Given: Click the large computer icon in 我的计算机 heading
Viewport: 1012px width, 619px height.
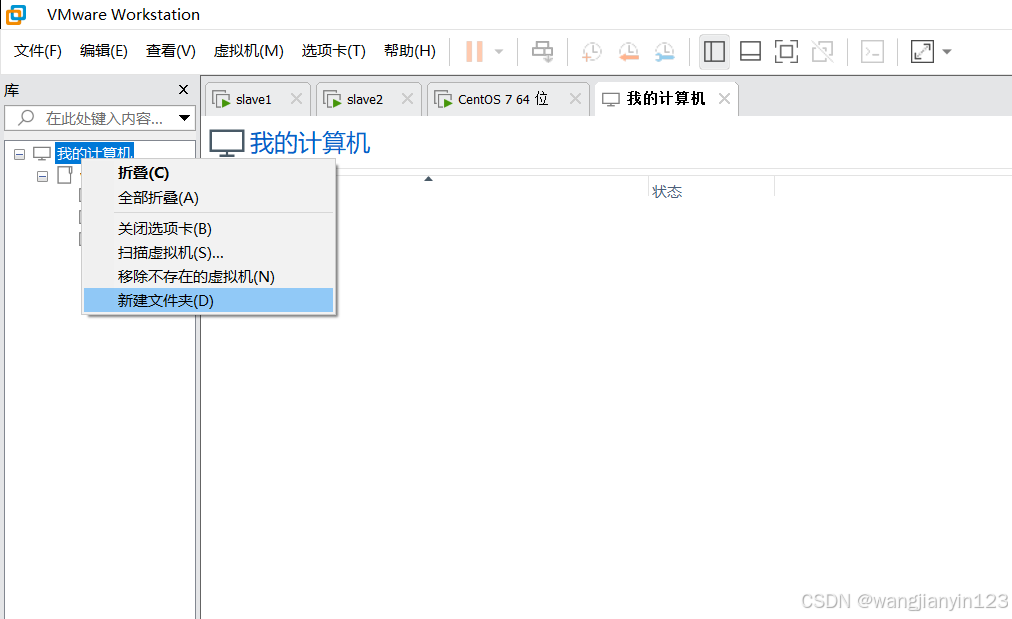Looking at the screenshot, I should click(x=227, y=143).
